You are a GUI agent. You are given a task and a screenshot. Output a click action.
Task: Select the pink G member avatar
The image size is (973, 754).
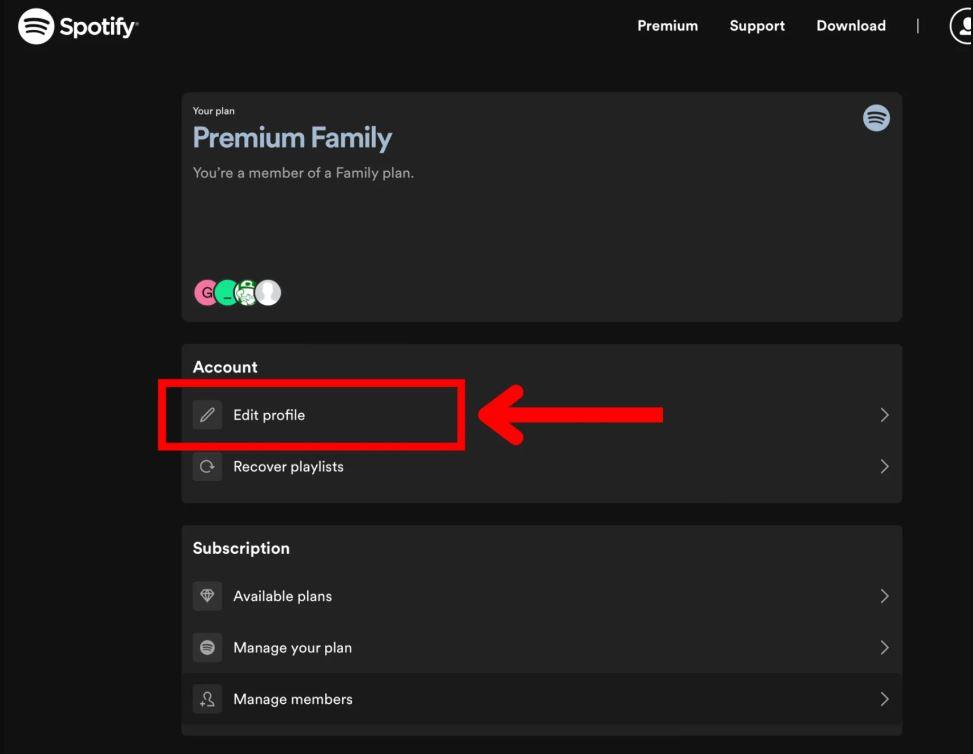click(205, 292)
